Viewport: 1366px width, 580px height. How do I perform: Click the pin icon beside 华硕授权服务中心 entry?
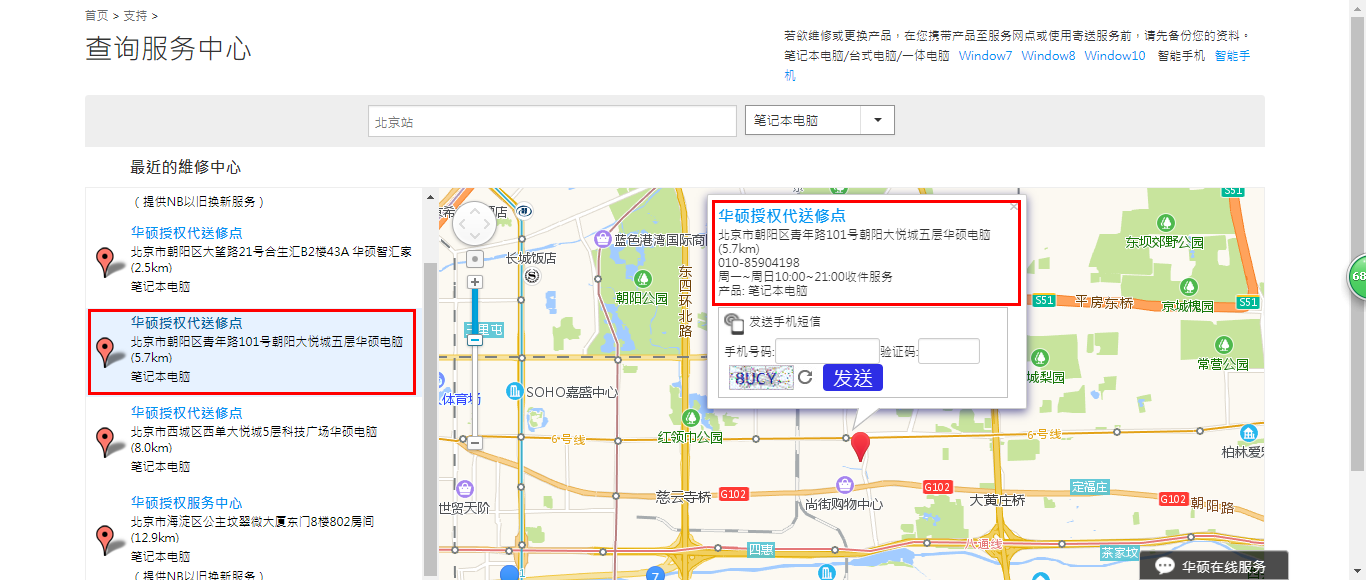pos(105,540)
